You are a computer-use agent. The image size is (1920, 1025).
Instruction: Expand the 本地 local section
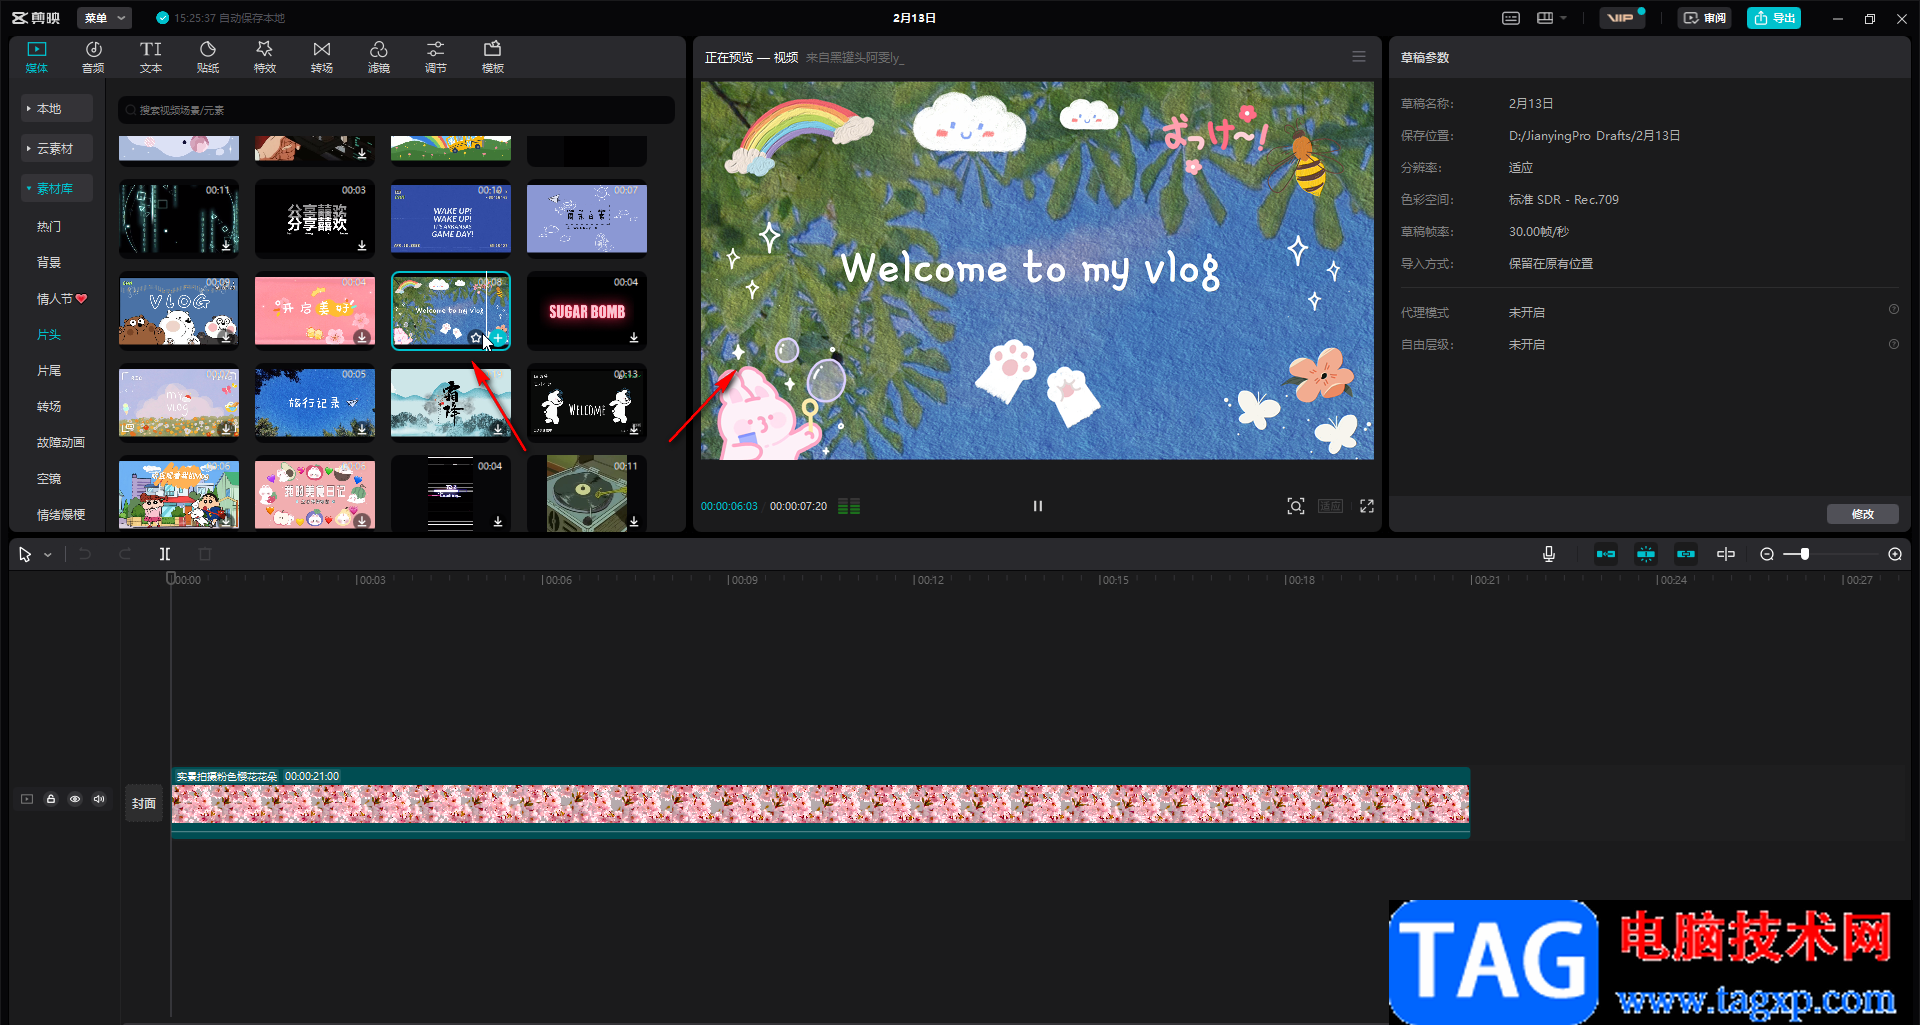coord(57,108)
